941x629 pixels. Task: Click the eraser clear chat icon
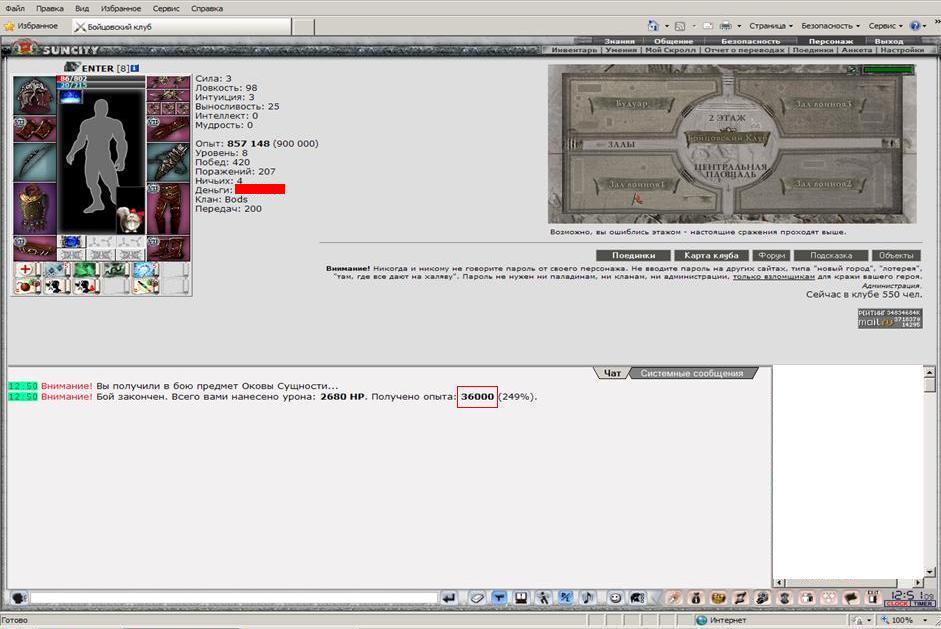(x=477, y=598)
